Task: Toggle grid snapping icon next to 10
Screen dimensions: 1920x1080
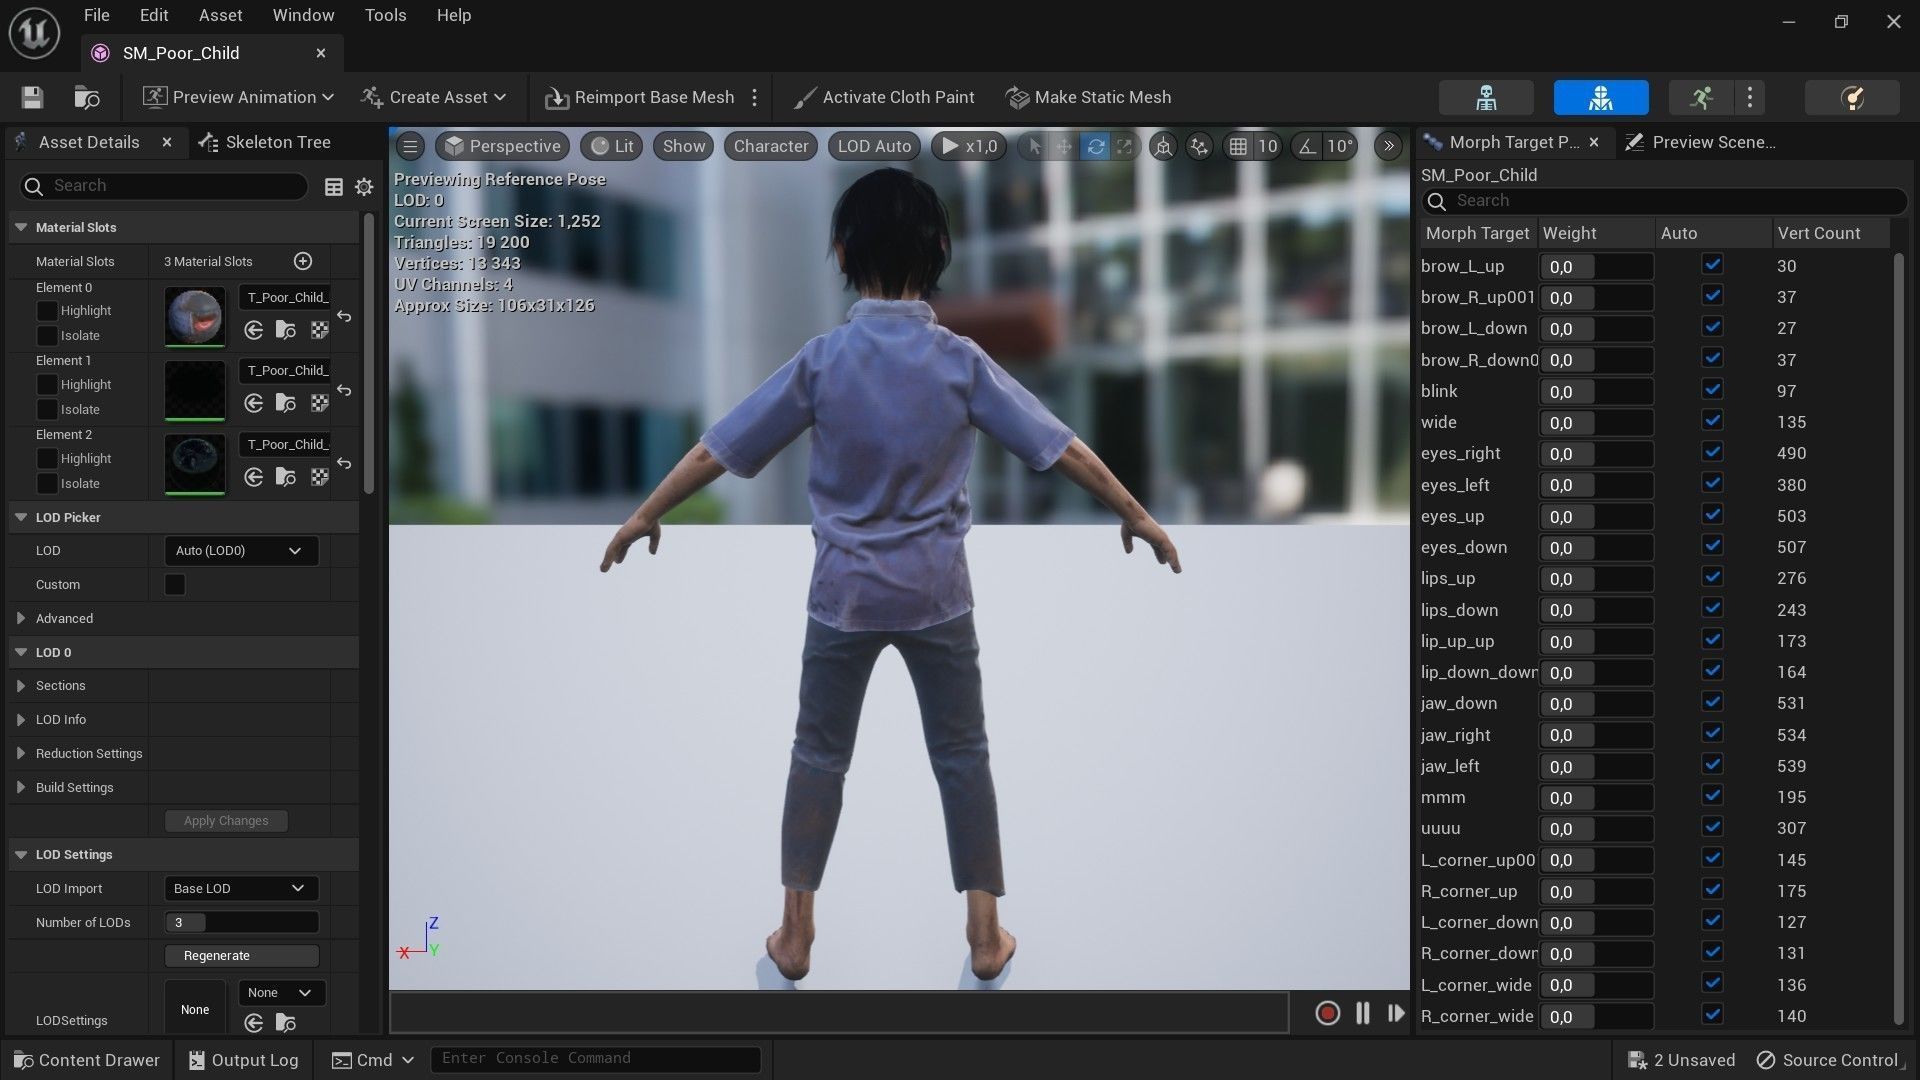Action: 1238,146
